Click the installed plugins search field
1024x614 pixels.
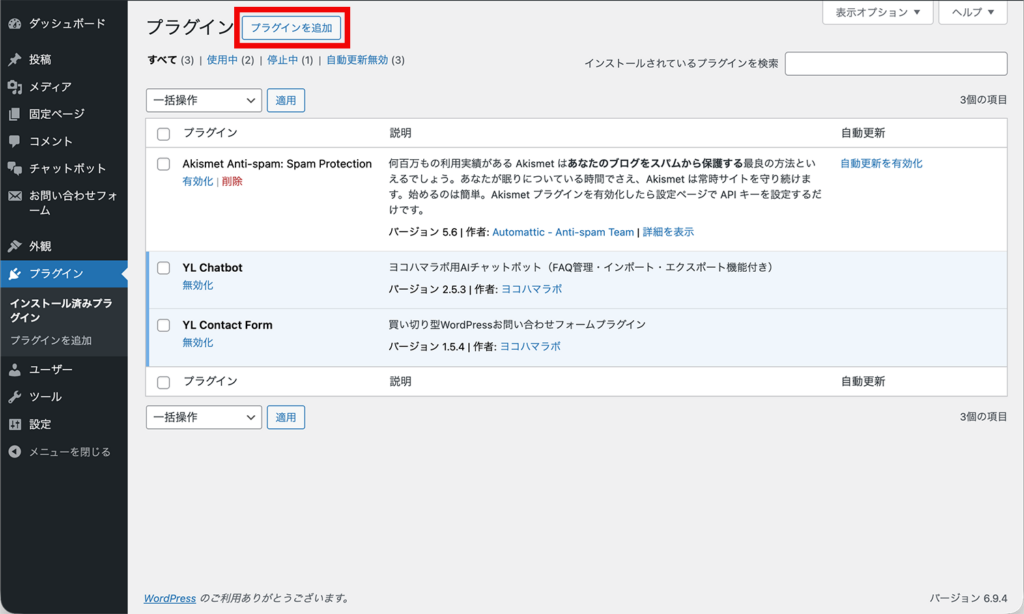click(x=895, y=63)
